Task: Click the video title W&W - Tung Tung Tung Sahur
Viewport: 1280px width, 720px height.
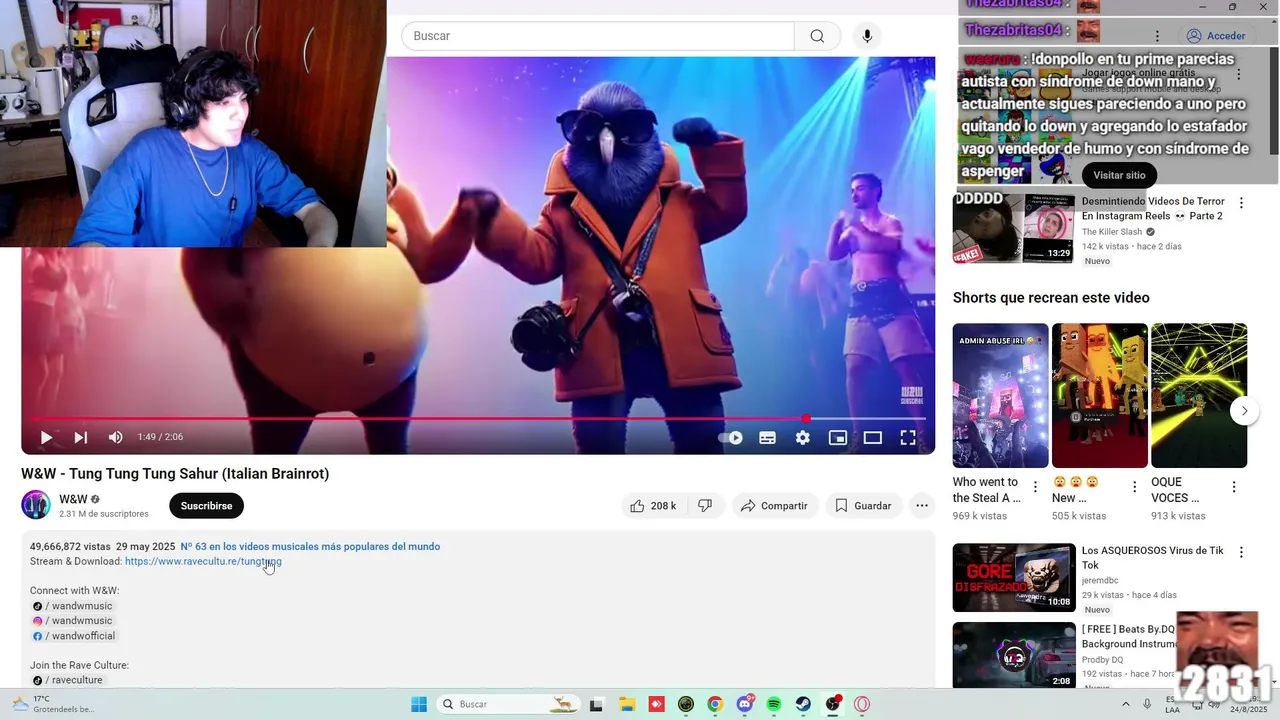Action: coord(175,474)
